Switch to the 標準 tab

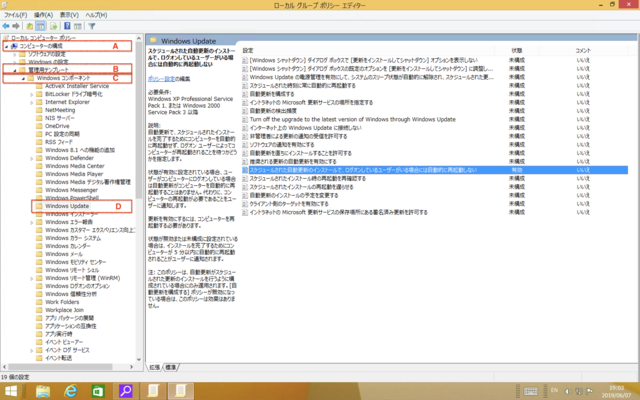pos(173,367)
